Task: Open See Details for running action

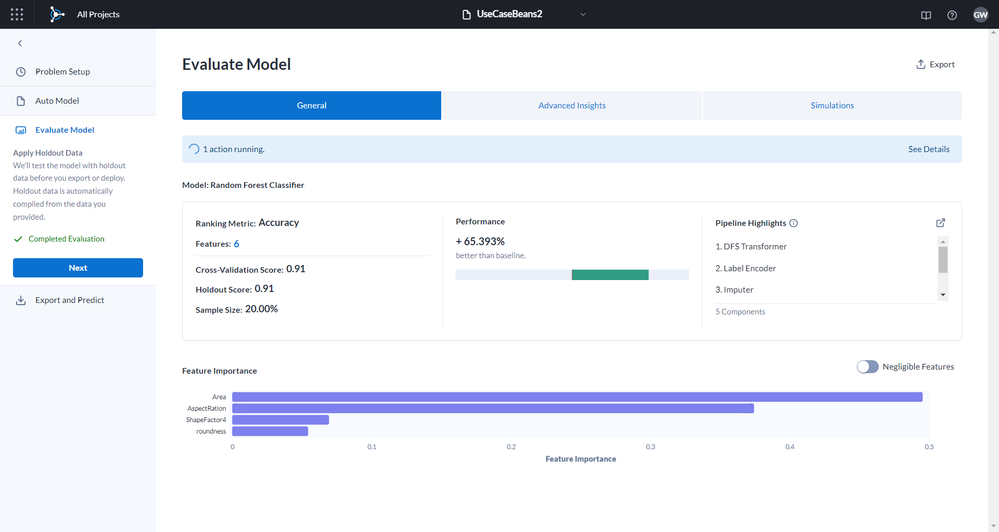Action: click(928, 149)
